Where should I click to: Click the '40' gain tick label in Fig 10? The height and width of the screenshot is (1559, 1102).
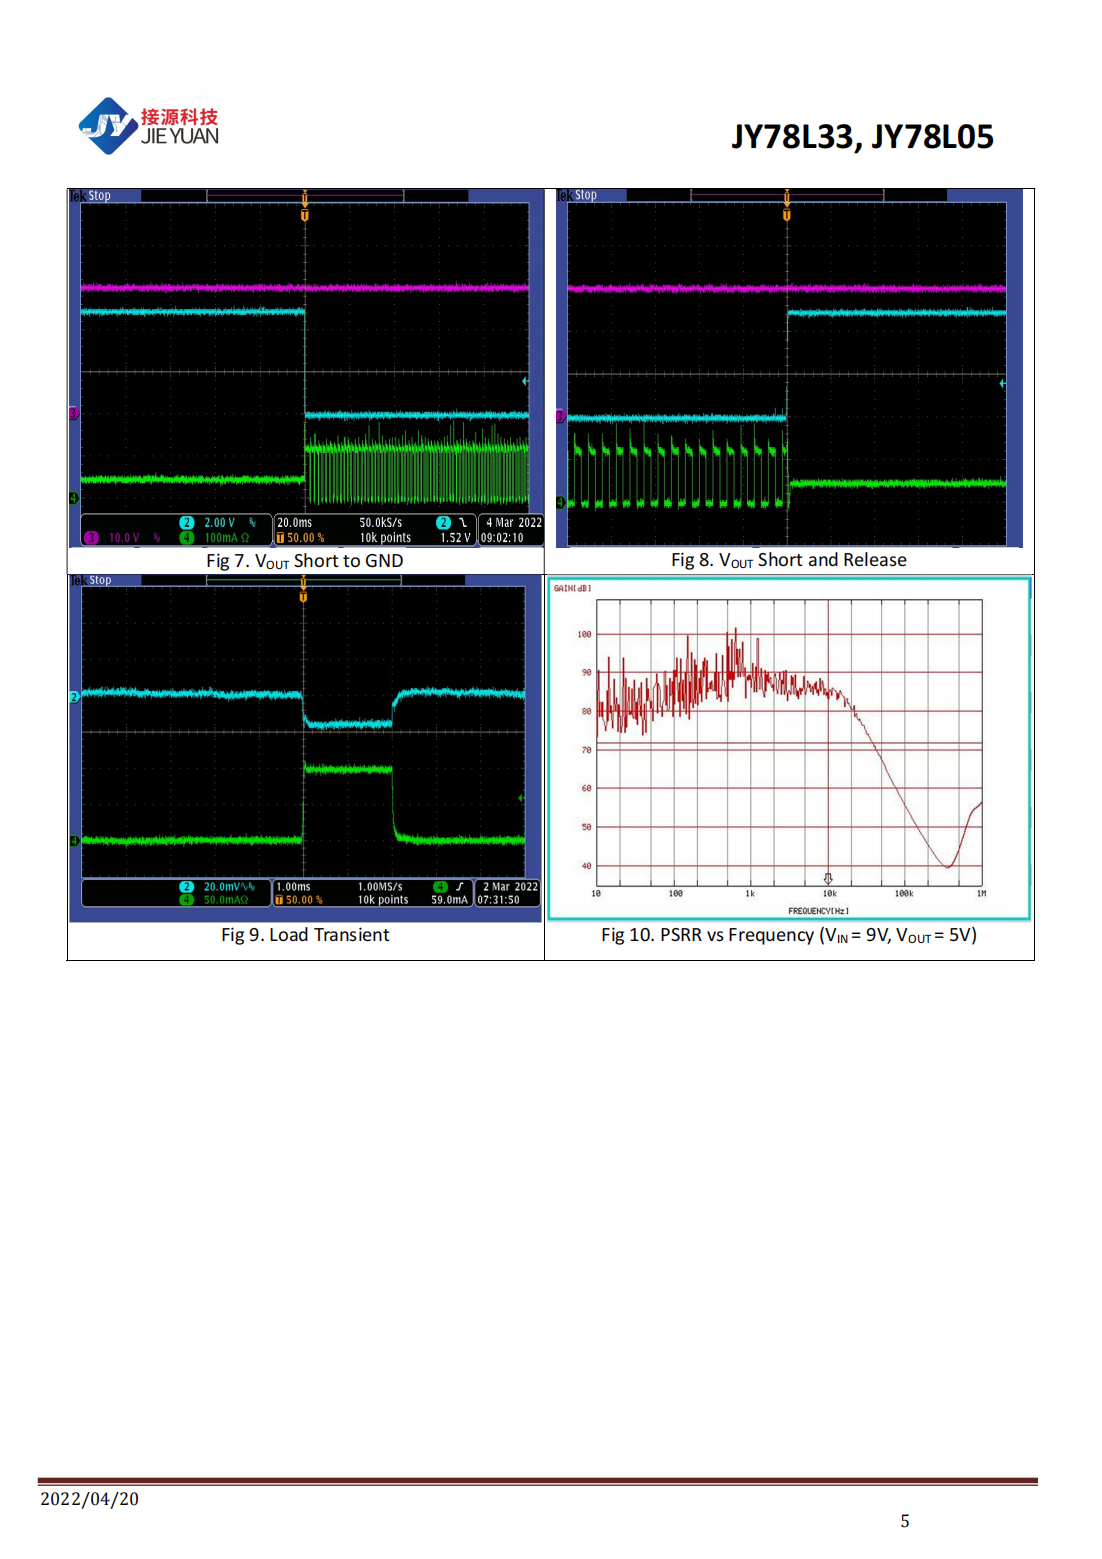(586, 866)
